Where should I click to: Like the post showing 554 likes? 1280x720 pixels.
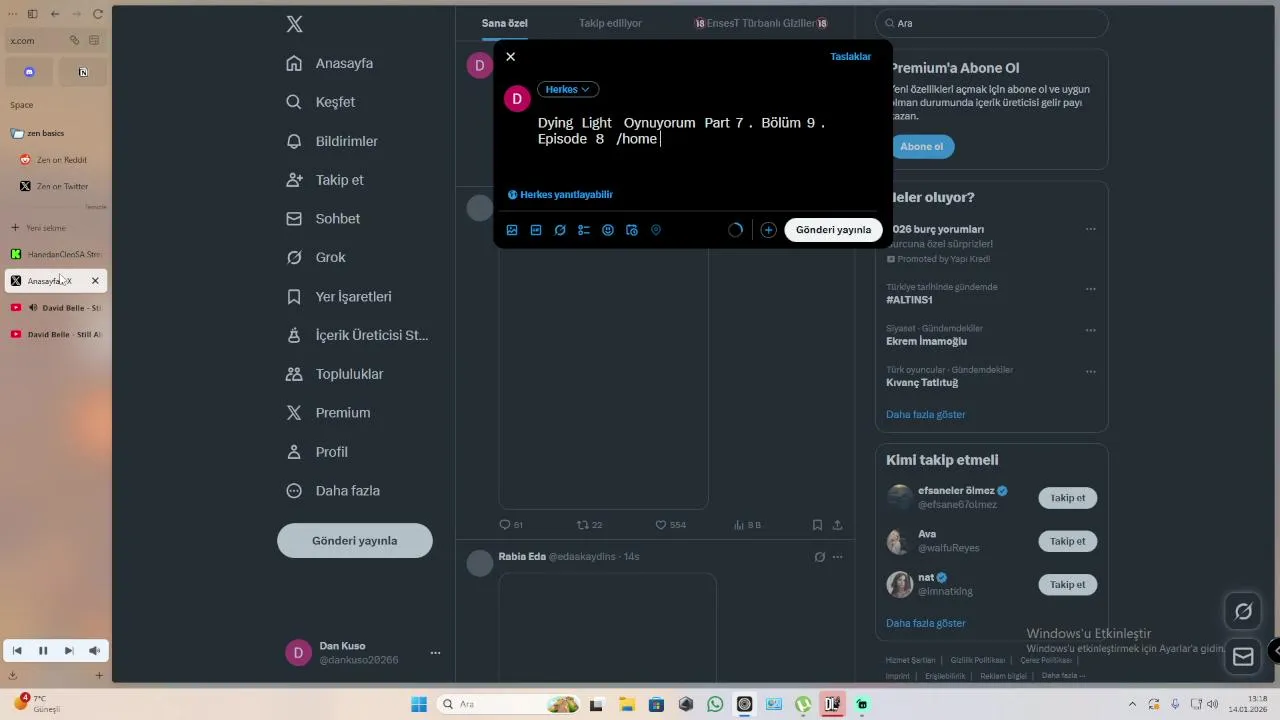pyautogui.click(x=670, y=525)
